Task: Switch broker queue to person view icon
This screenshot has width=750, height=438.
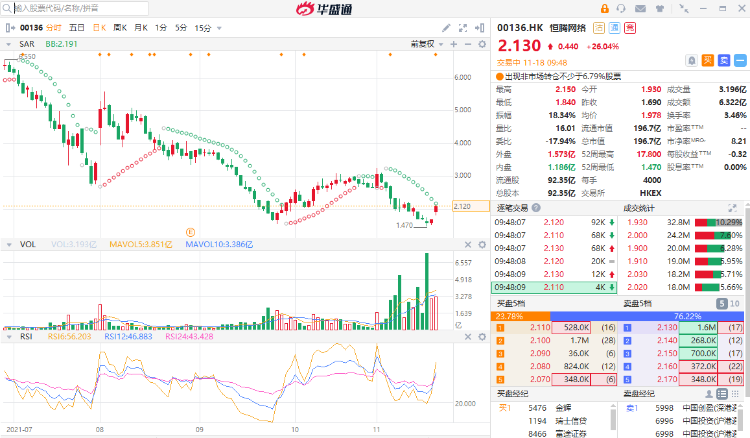Action: pos(709,394)
